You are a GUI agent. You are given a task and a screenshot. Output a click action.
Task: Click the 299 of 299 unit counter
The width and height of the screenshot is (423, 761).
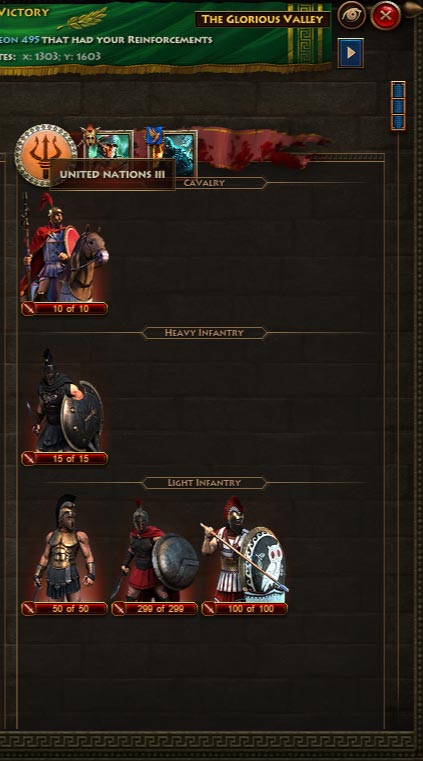point(154,609)
